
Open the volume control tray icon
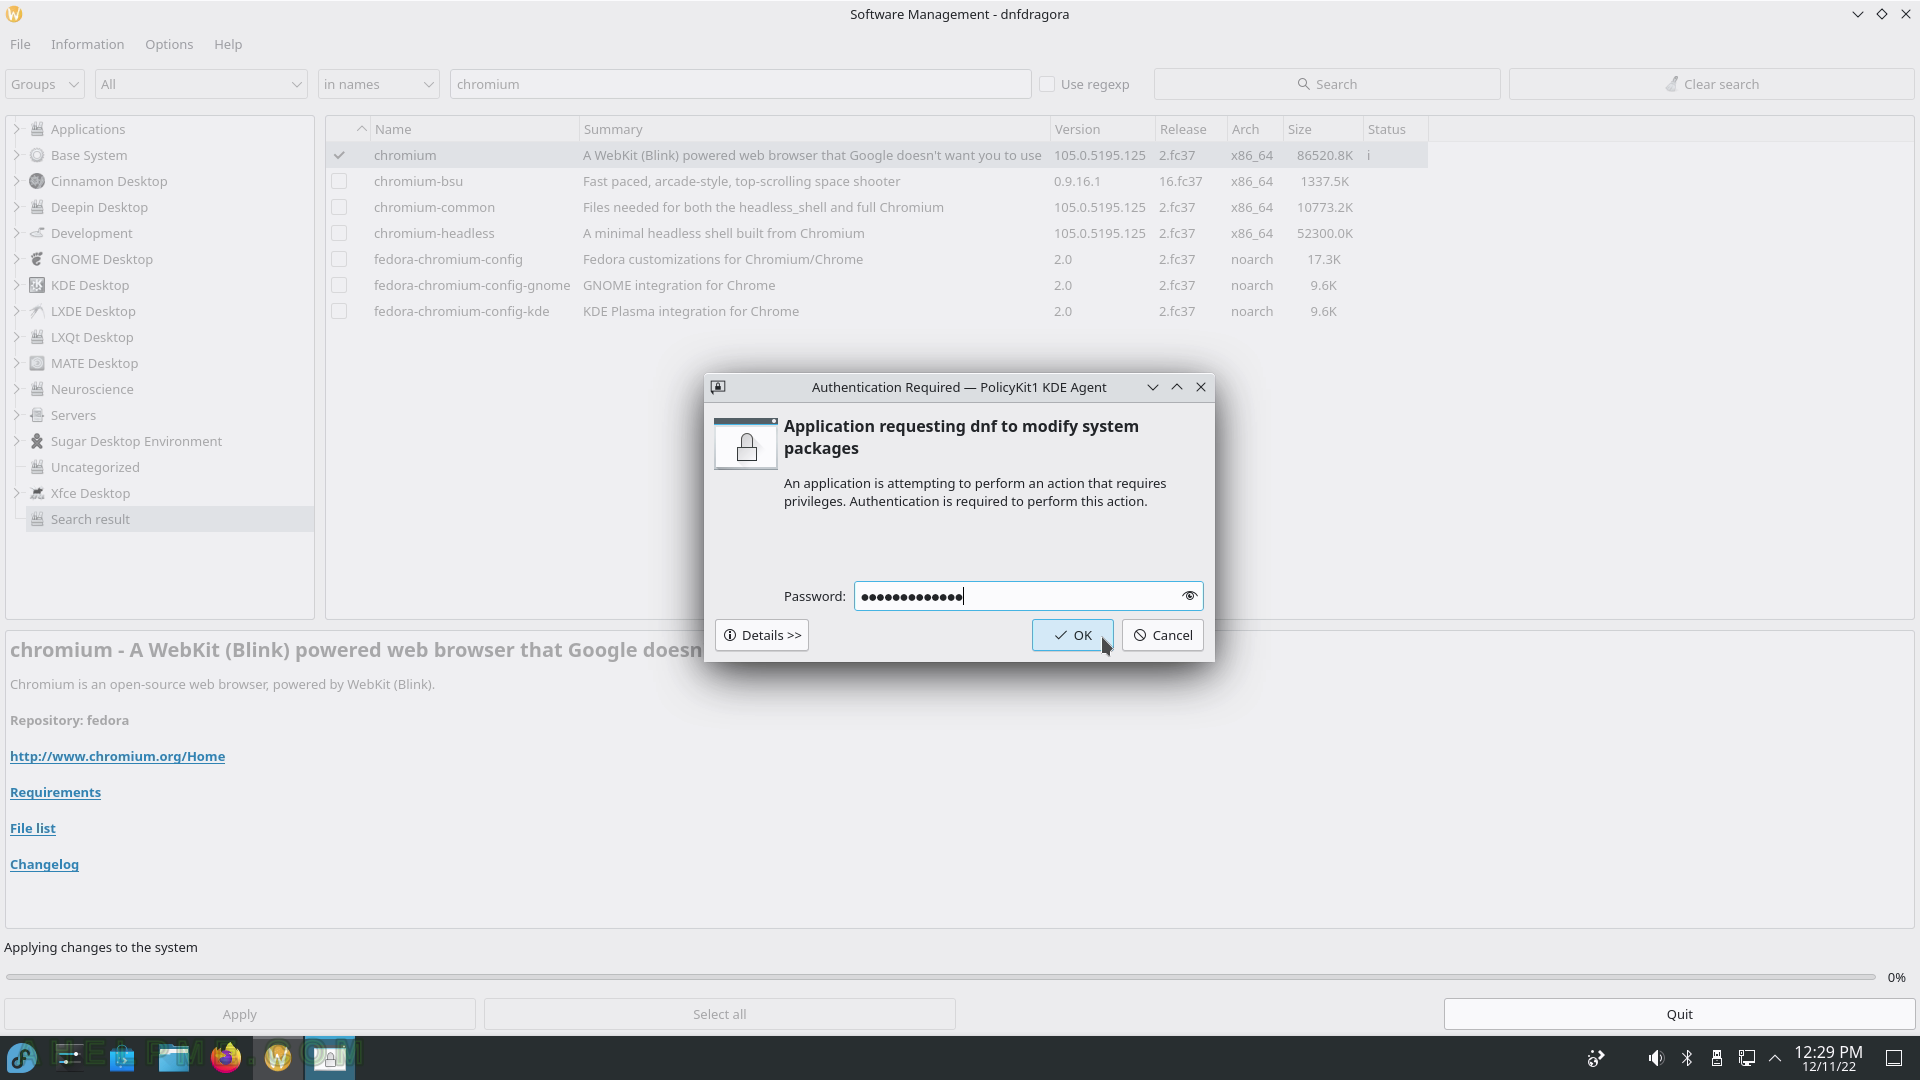1656,1058
